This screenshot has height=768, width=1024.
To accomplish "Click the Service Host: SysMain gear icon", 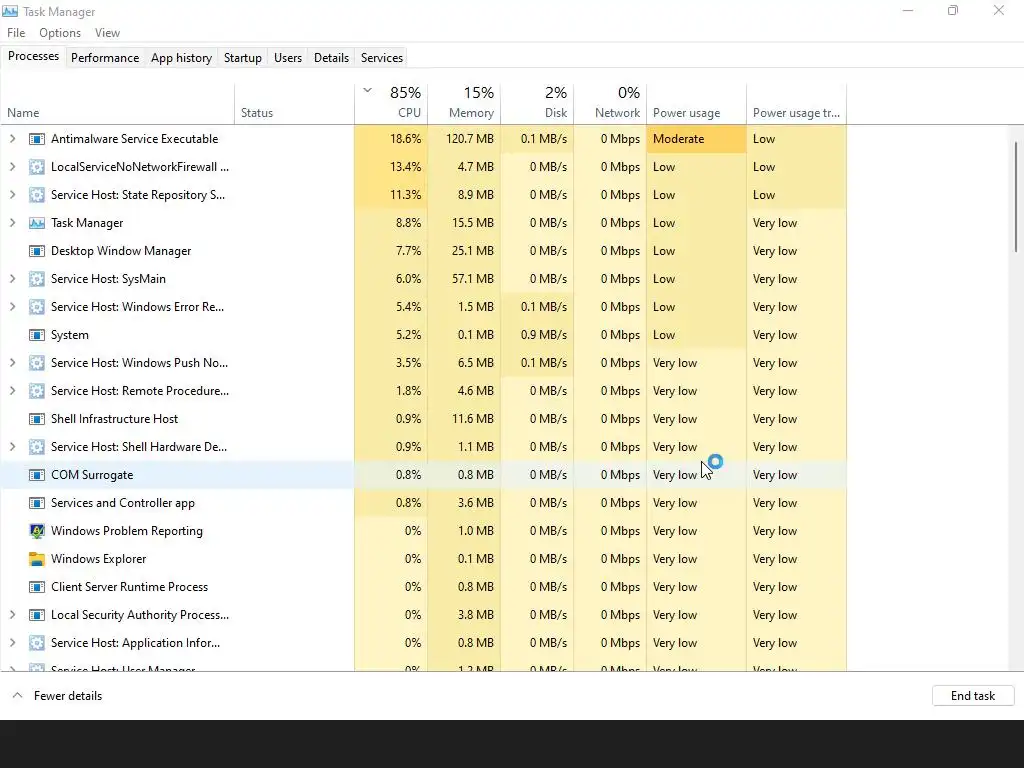I will click(37, 280).
